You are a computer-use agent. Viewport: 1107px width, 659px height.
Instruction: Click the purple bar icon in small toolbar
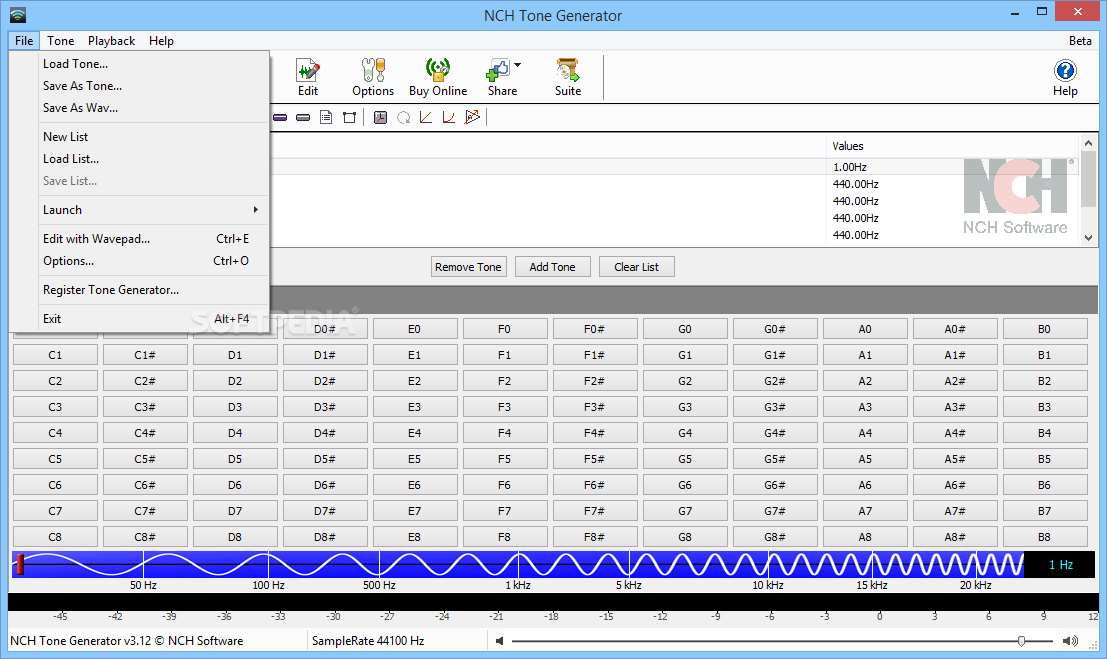pos(280,117)
